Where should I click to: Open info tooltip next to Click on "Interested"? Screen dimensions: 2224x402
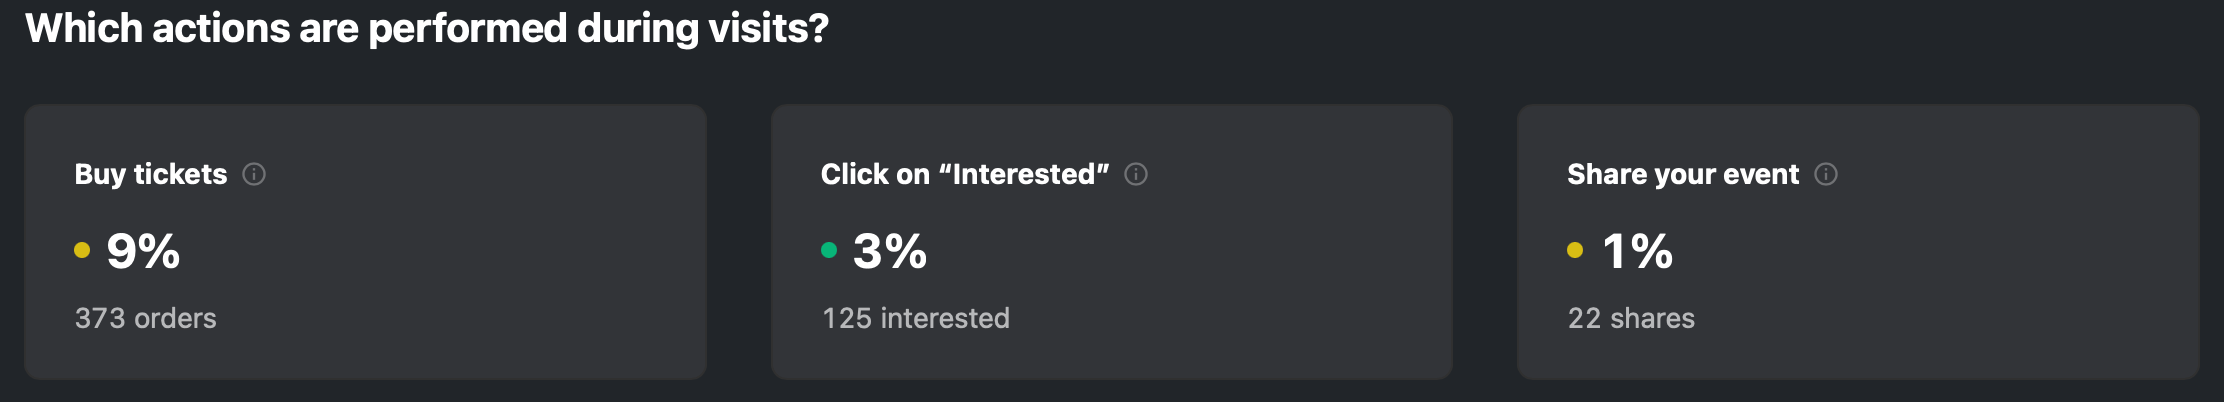1136,174
